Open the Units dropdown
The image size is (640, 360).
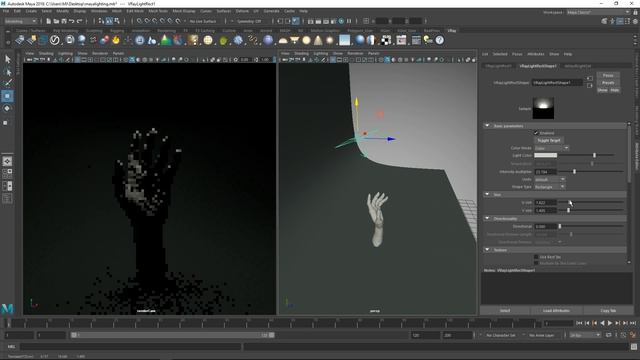coord(550,179)
